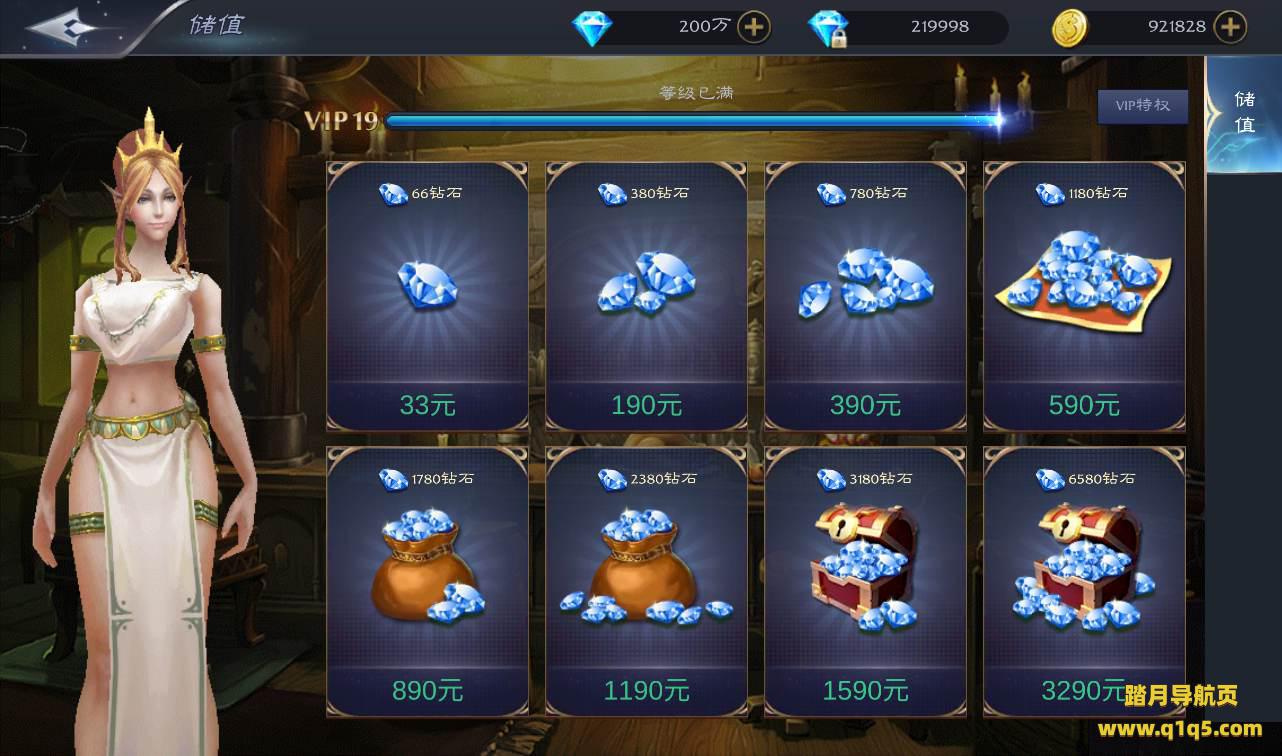
Task: Select the 780钻石 pack for 390元
Action: point(865,297)
